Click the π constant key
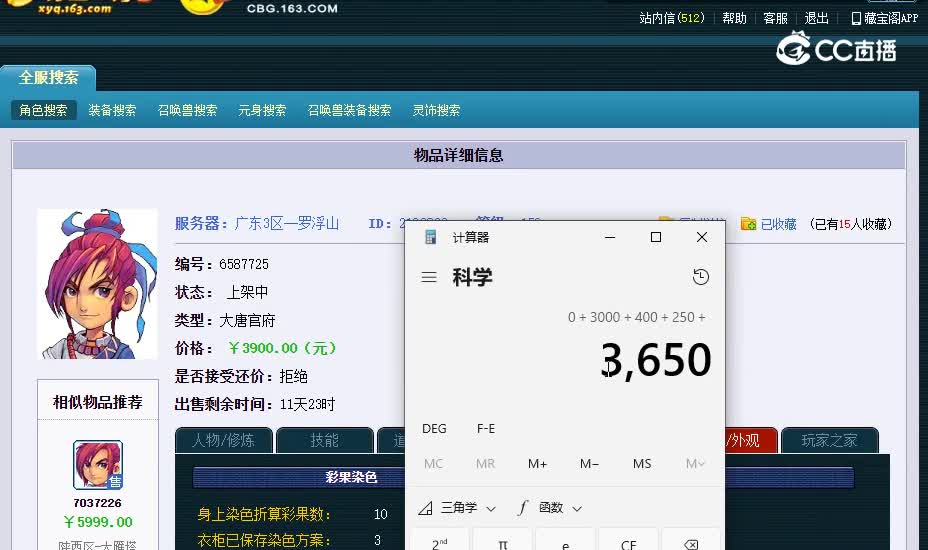 click(x=502, y=544)
